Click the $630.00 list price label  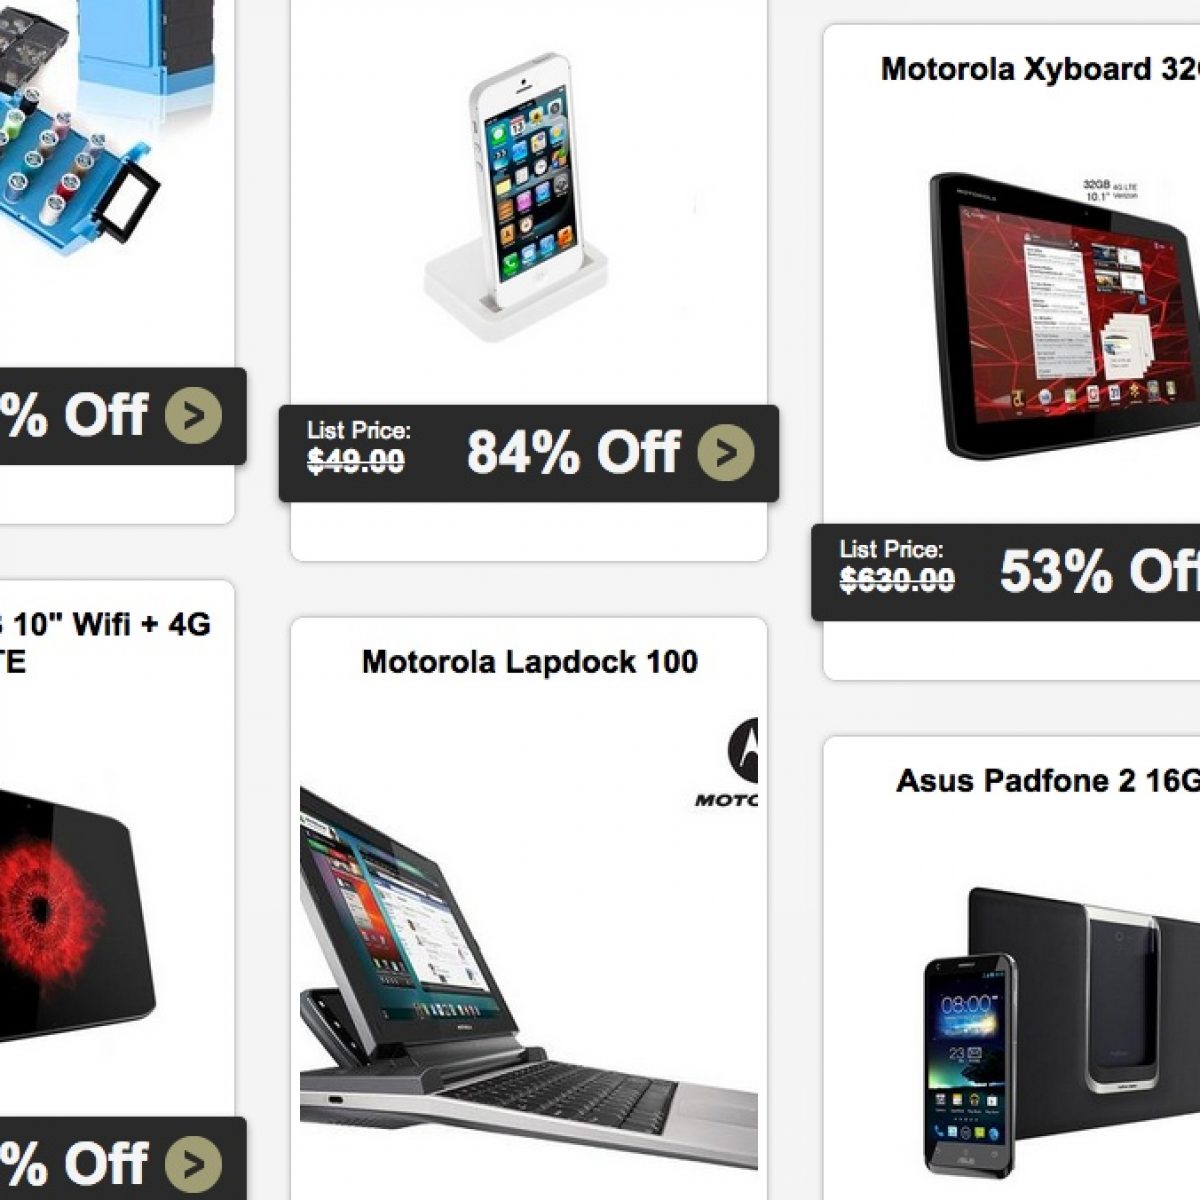tap(897, 579)
